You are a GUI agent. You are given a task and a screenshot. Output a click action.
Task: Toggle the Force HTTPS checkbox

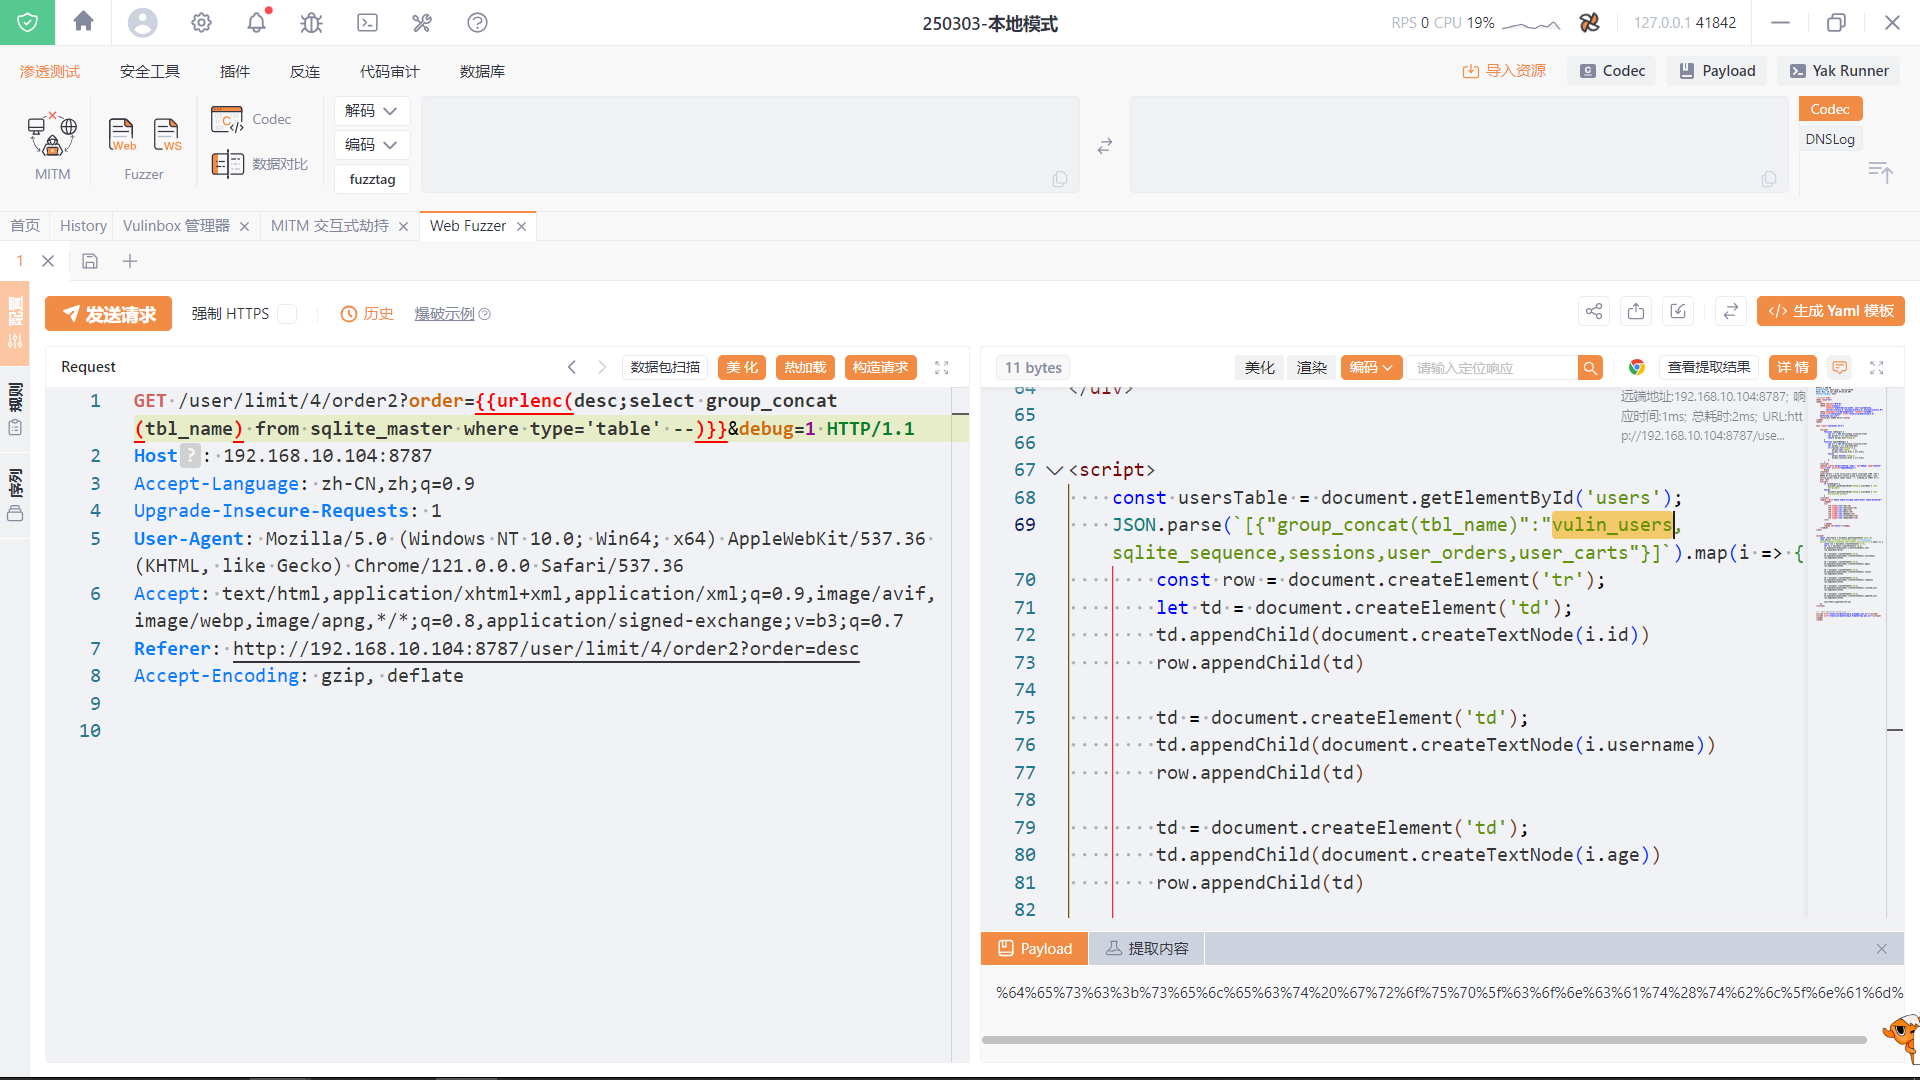[287, 314]
